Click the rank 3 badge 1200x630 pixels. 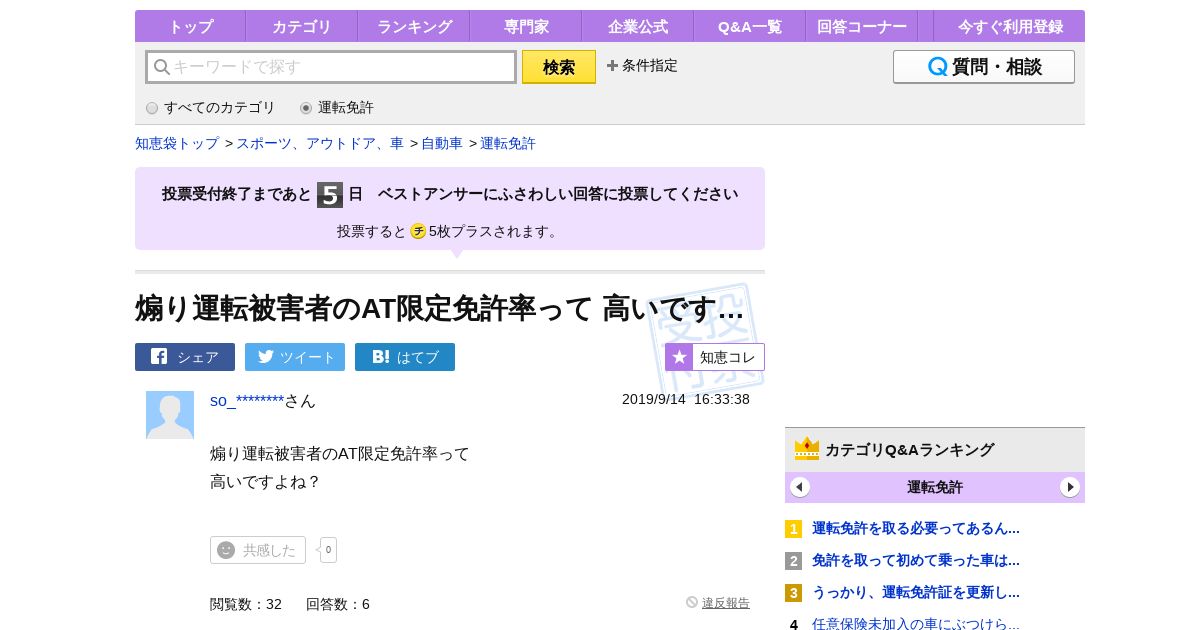pos(793,593)
